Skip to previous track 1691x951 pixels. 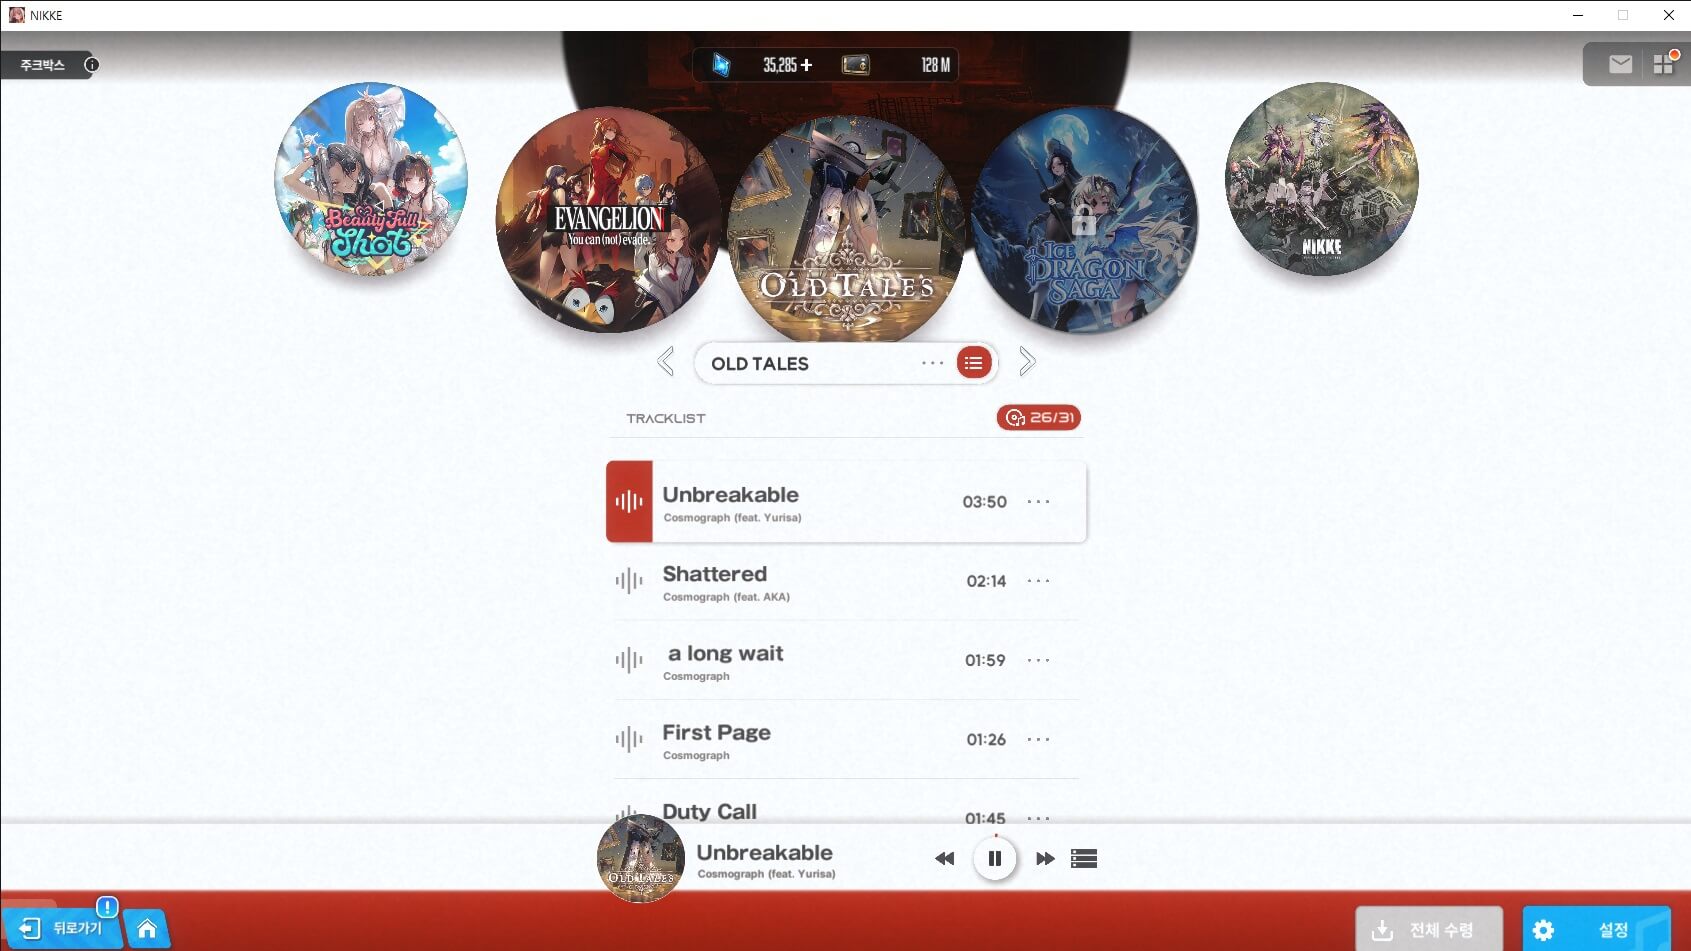[945, 859]
